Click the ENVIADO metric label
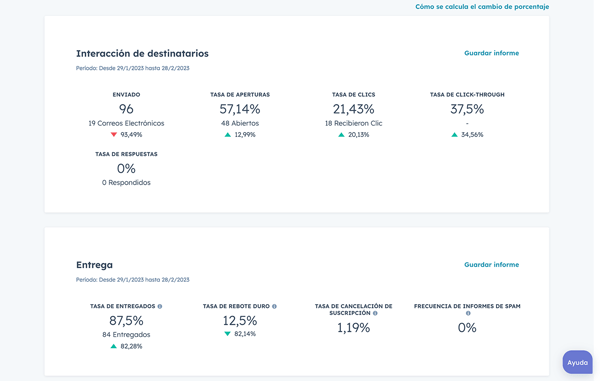The width and height of the screenshot is (600, 381). point(126,94)
